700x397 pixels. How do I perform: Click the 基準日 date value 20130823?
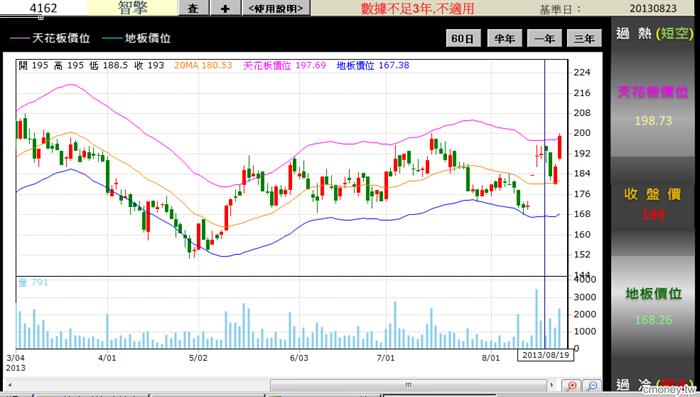653,8
